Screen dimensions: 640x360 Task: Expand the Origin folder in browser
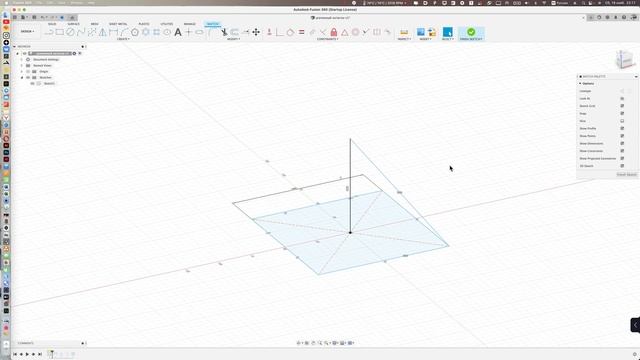22,71
